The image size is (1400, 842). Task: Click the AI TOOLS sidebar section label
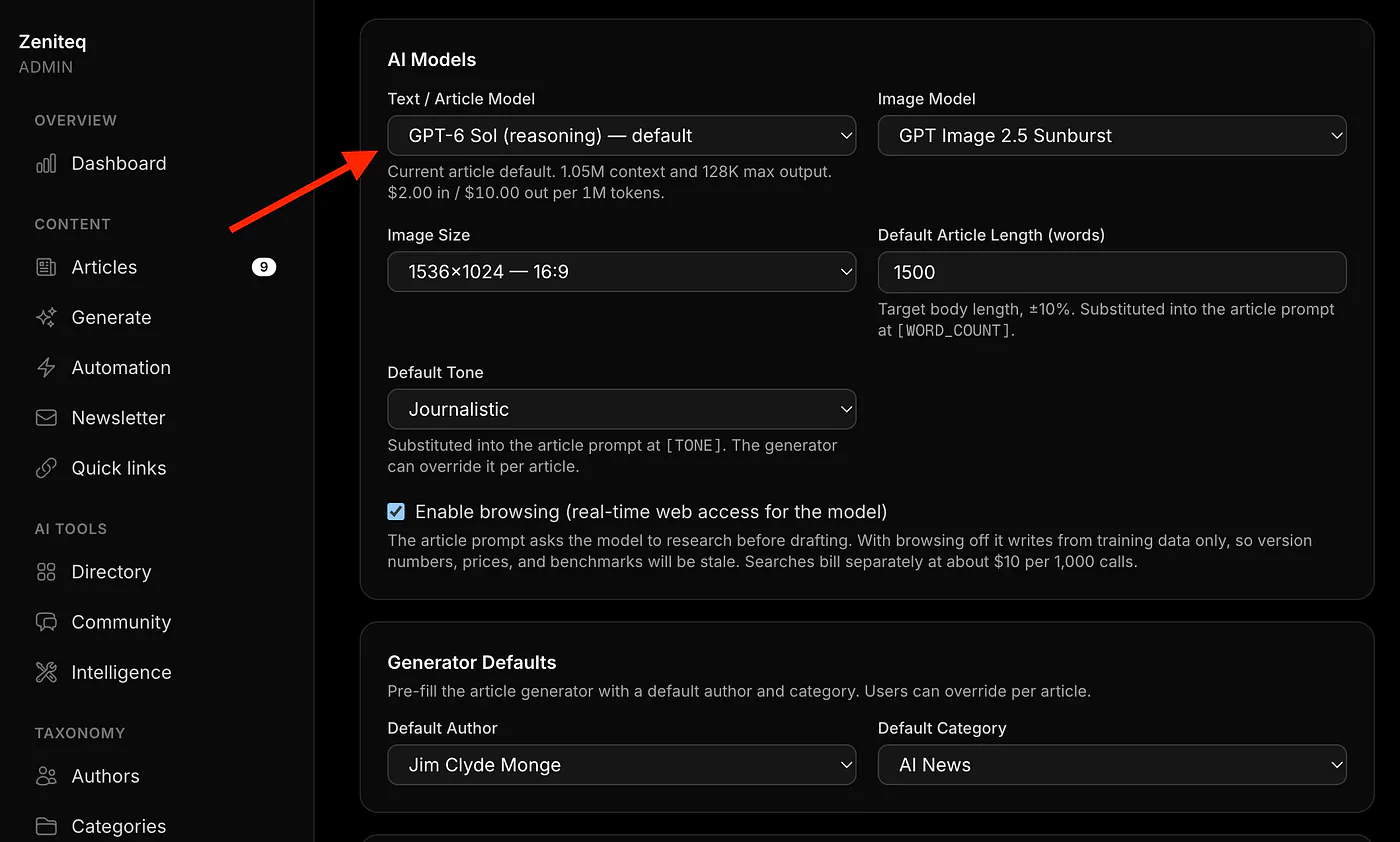tap(71, 529)
